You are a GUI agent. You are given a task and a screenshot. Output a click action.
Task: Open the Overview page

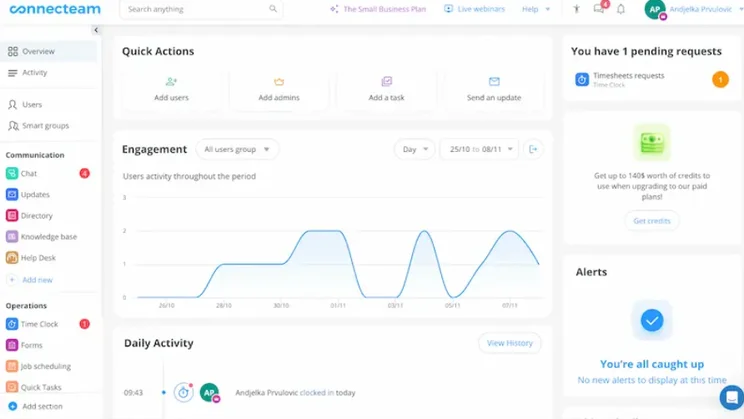49,51
